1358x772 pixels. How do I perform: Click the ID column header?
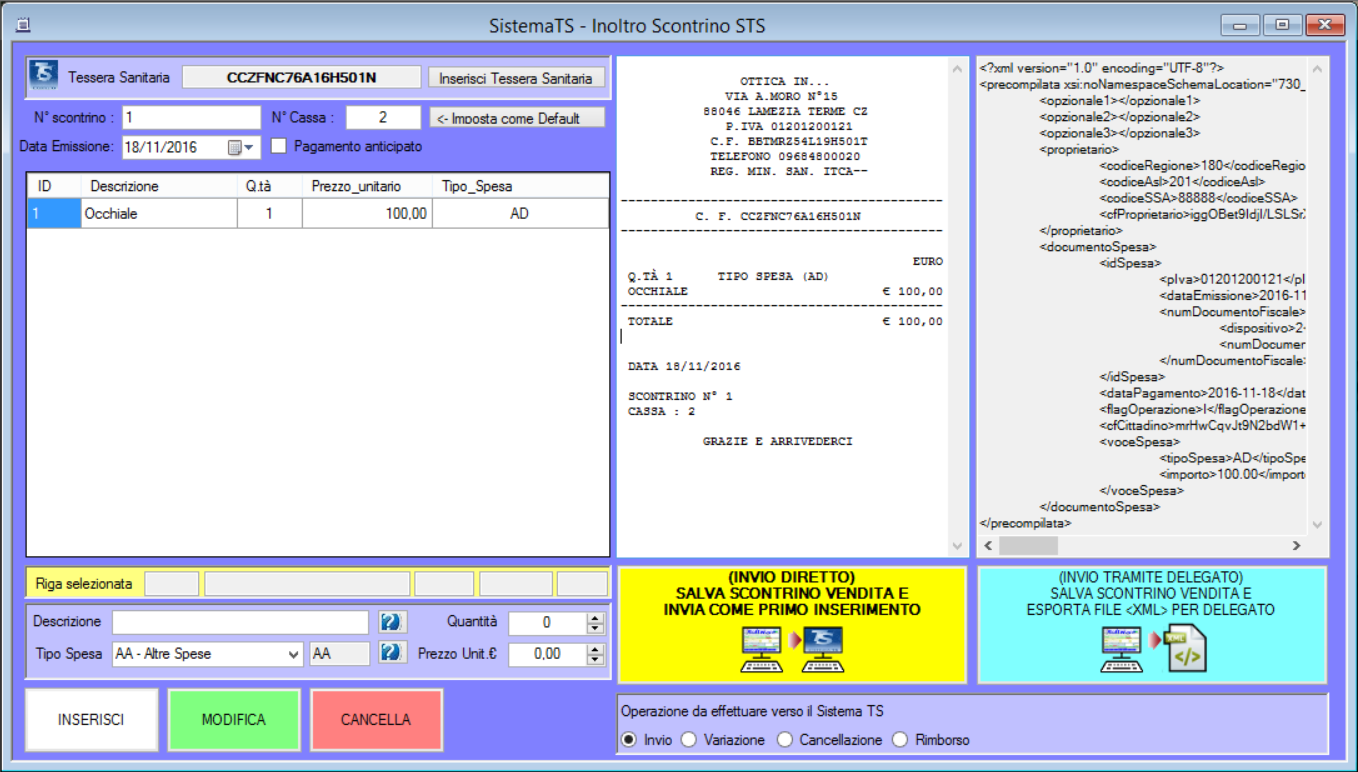54,186
